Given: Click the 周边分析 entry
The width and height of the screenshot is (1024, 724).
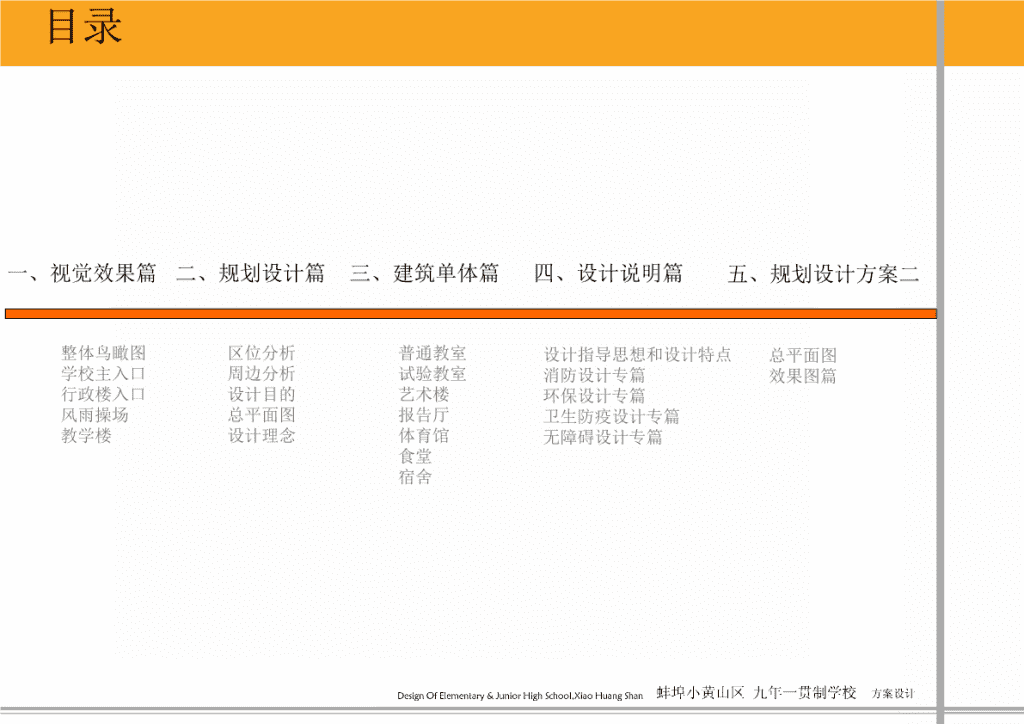Looking at the screenshot, I should 262,374.
